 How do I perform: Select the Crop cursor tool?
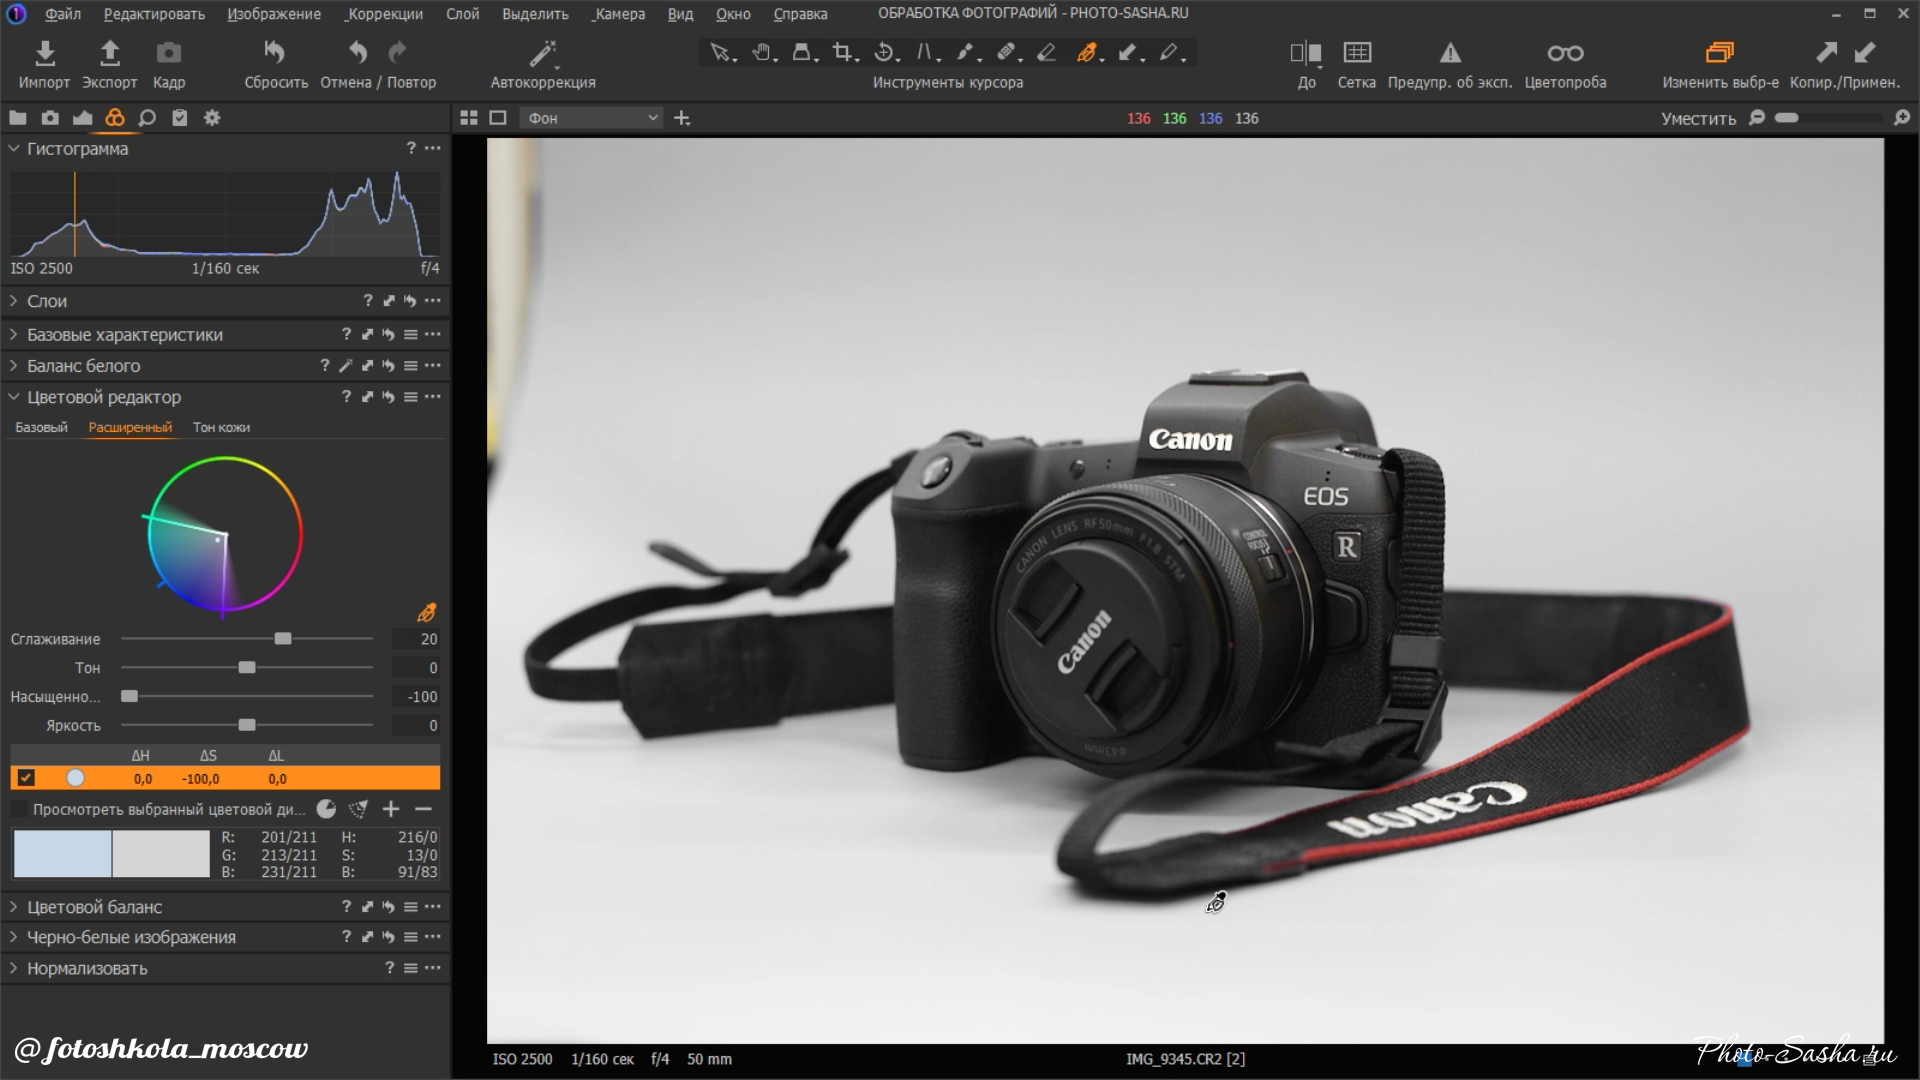point(843,53)
